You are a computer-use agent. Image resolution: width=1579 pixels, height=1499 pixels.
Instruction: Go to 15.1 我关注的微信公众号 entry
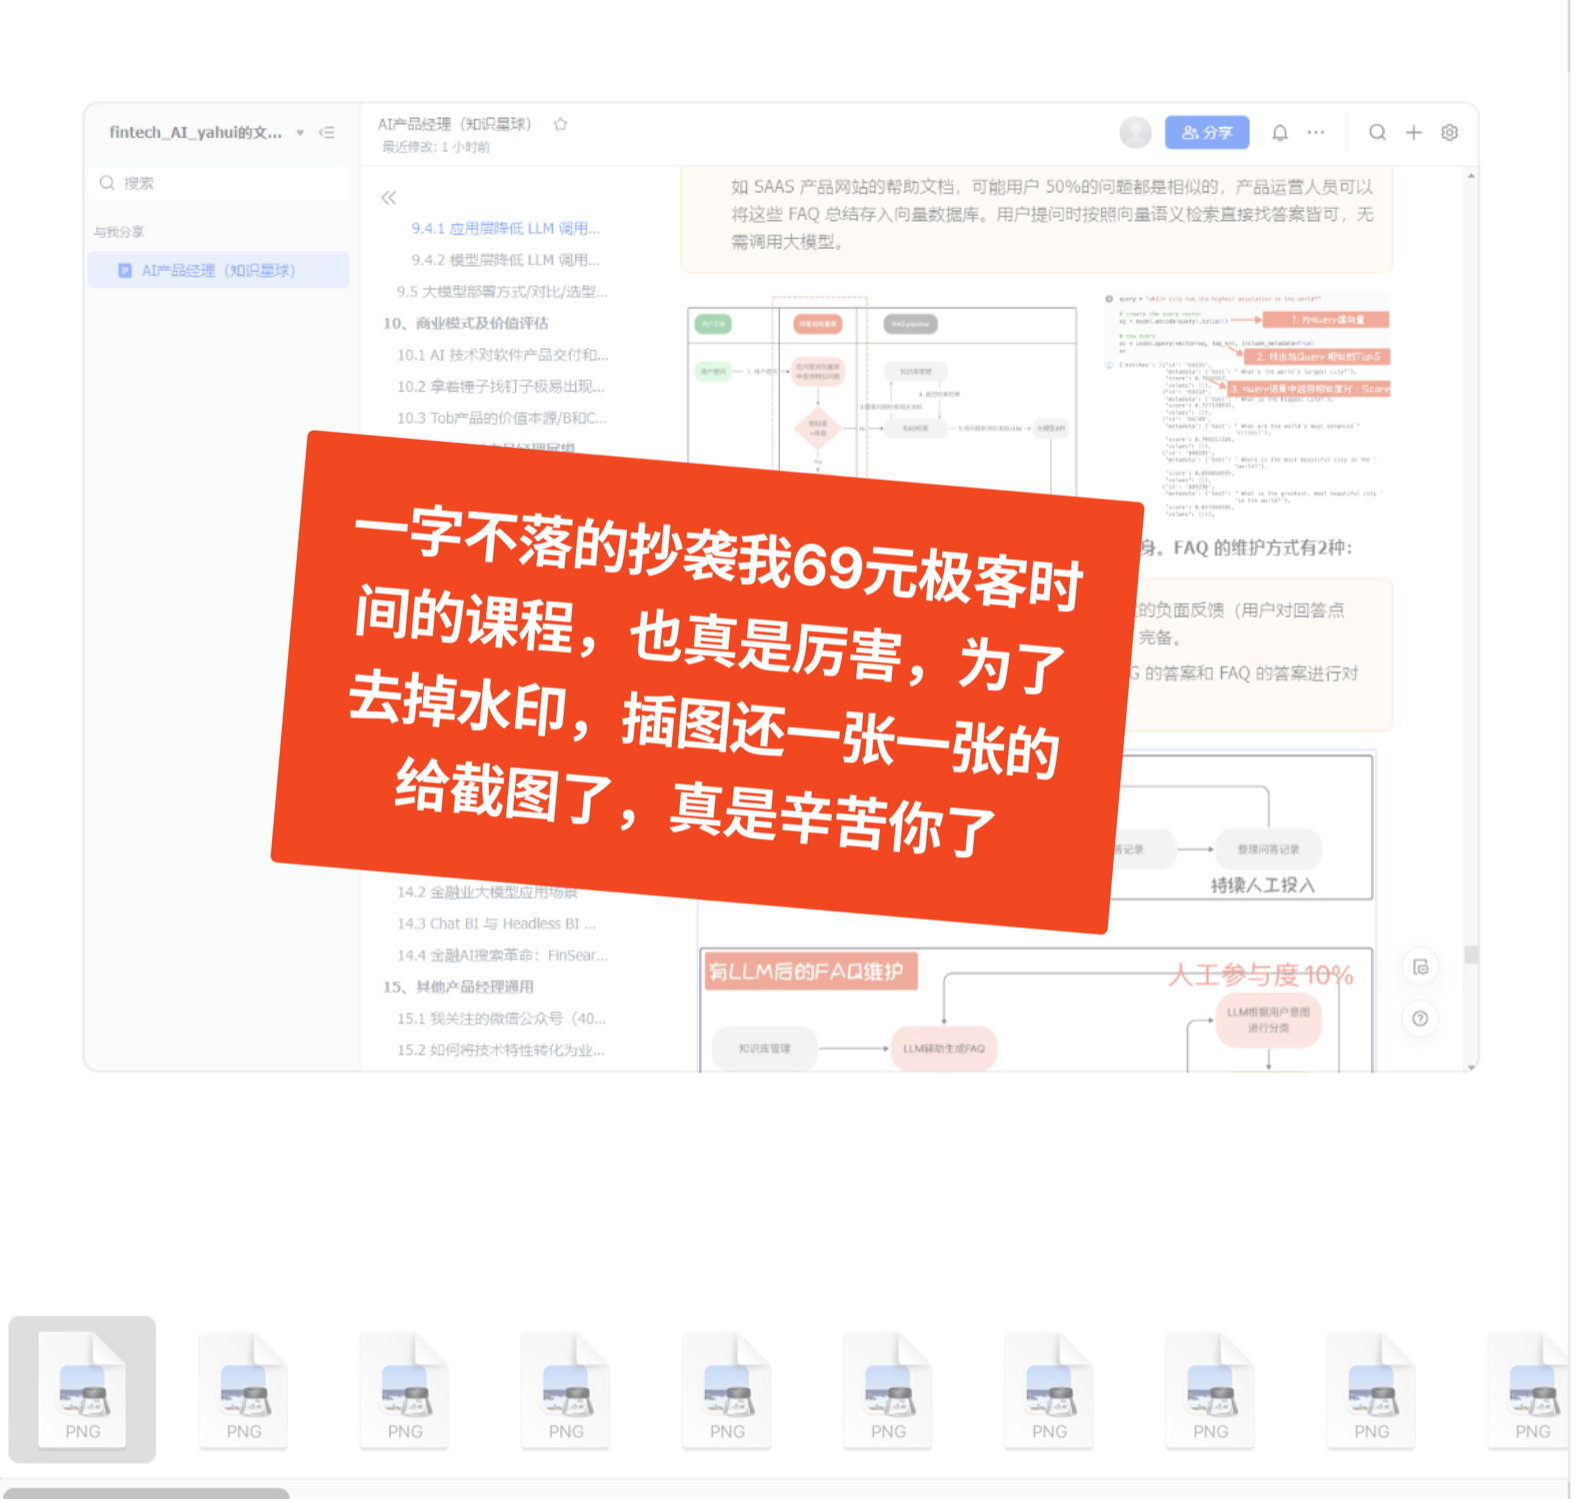pyautogui.click(x=501, y=1019)
